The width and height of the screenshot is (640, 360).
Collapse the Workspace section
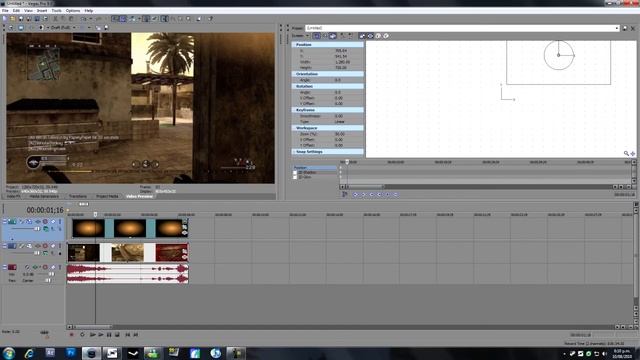pos(327,128)
